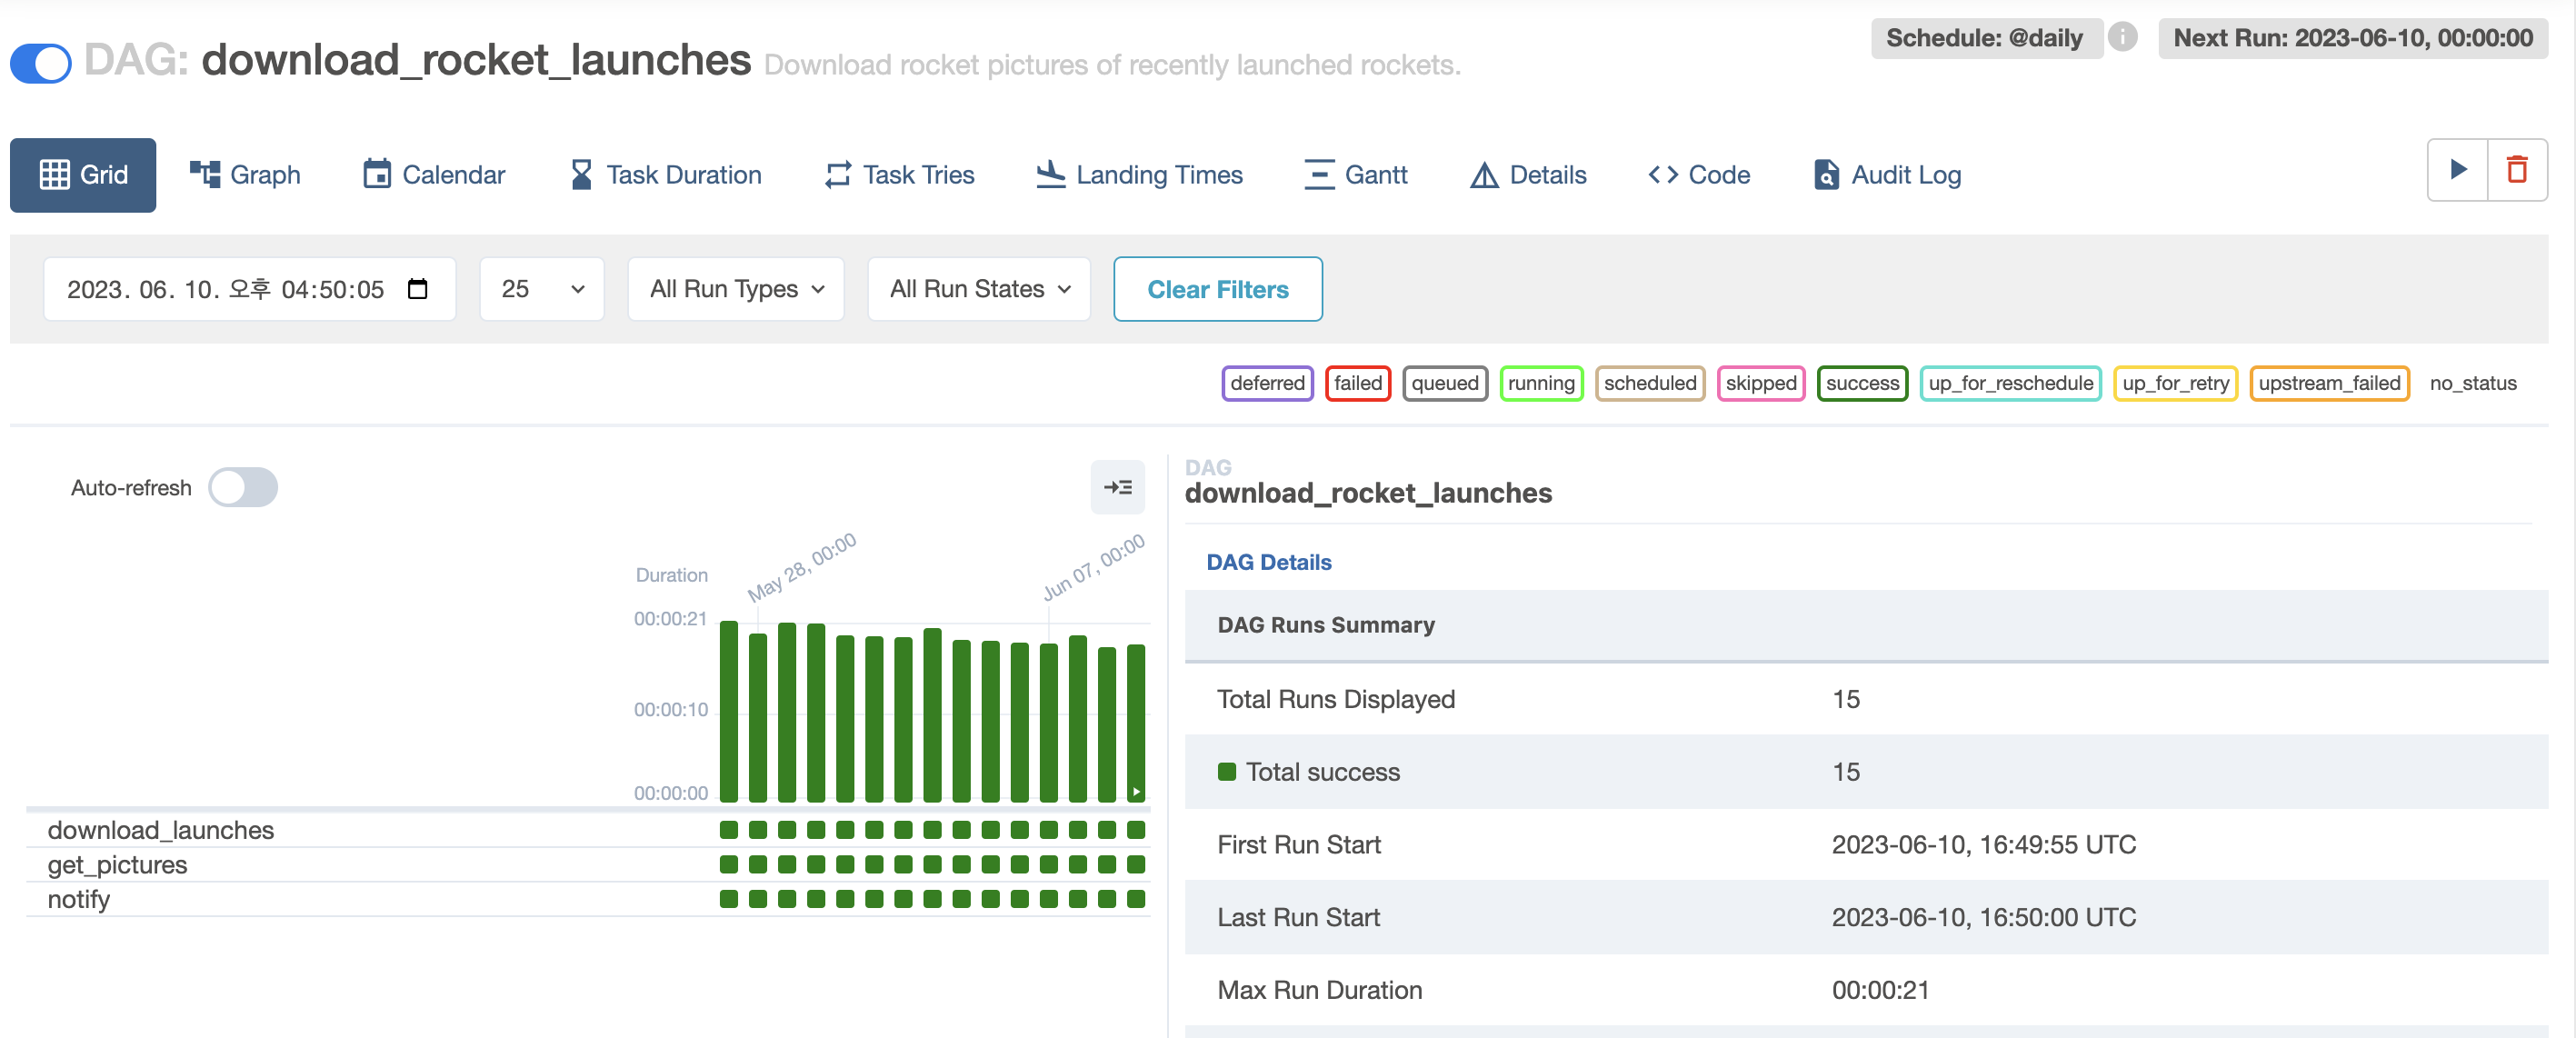The image size is (2576, 1038).
Task: Open the Gantt chart view
Action: coord(1355,175)
